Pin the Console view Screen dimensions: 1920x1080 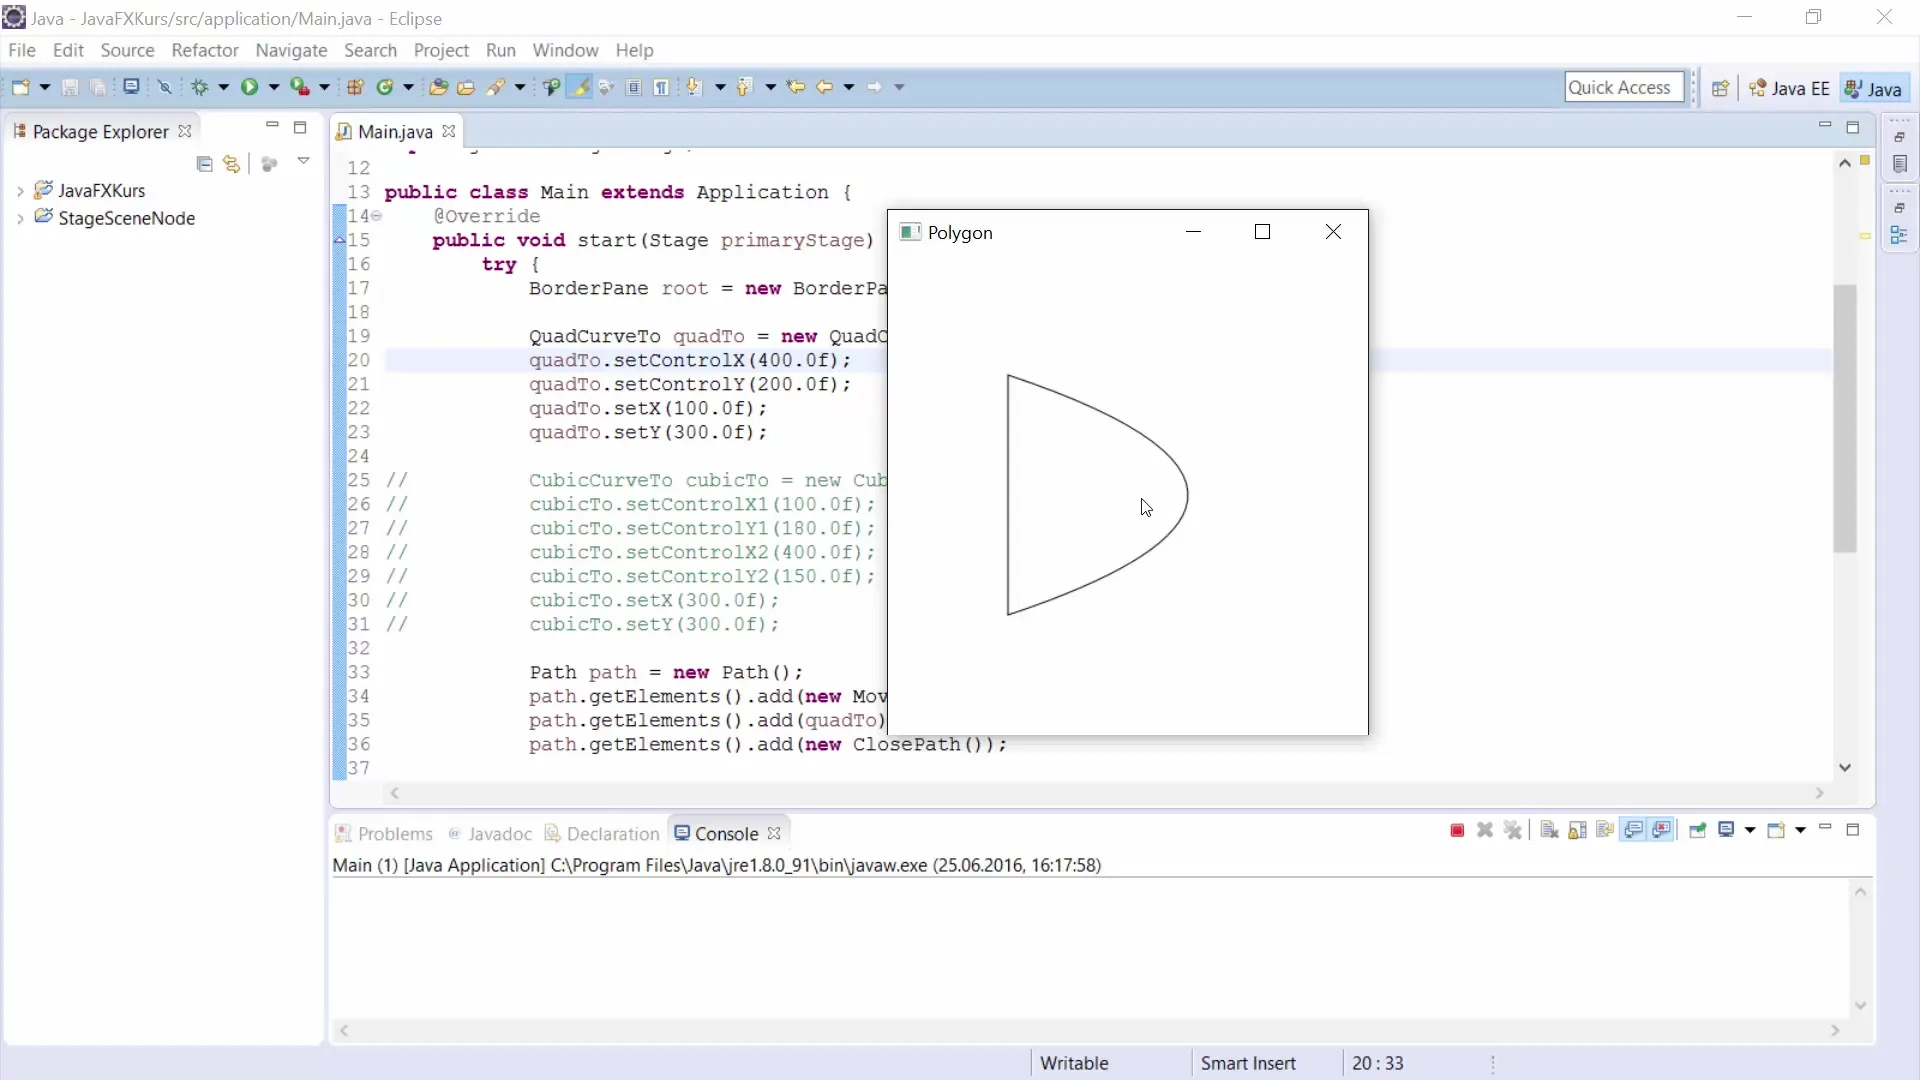(1697, 831)
